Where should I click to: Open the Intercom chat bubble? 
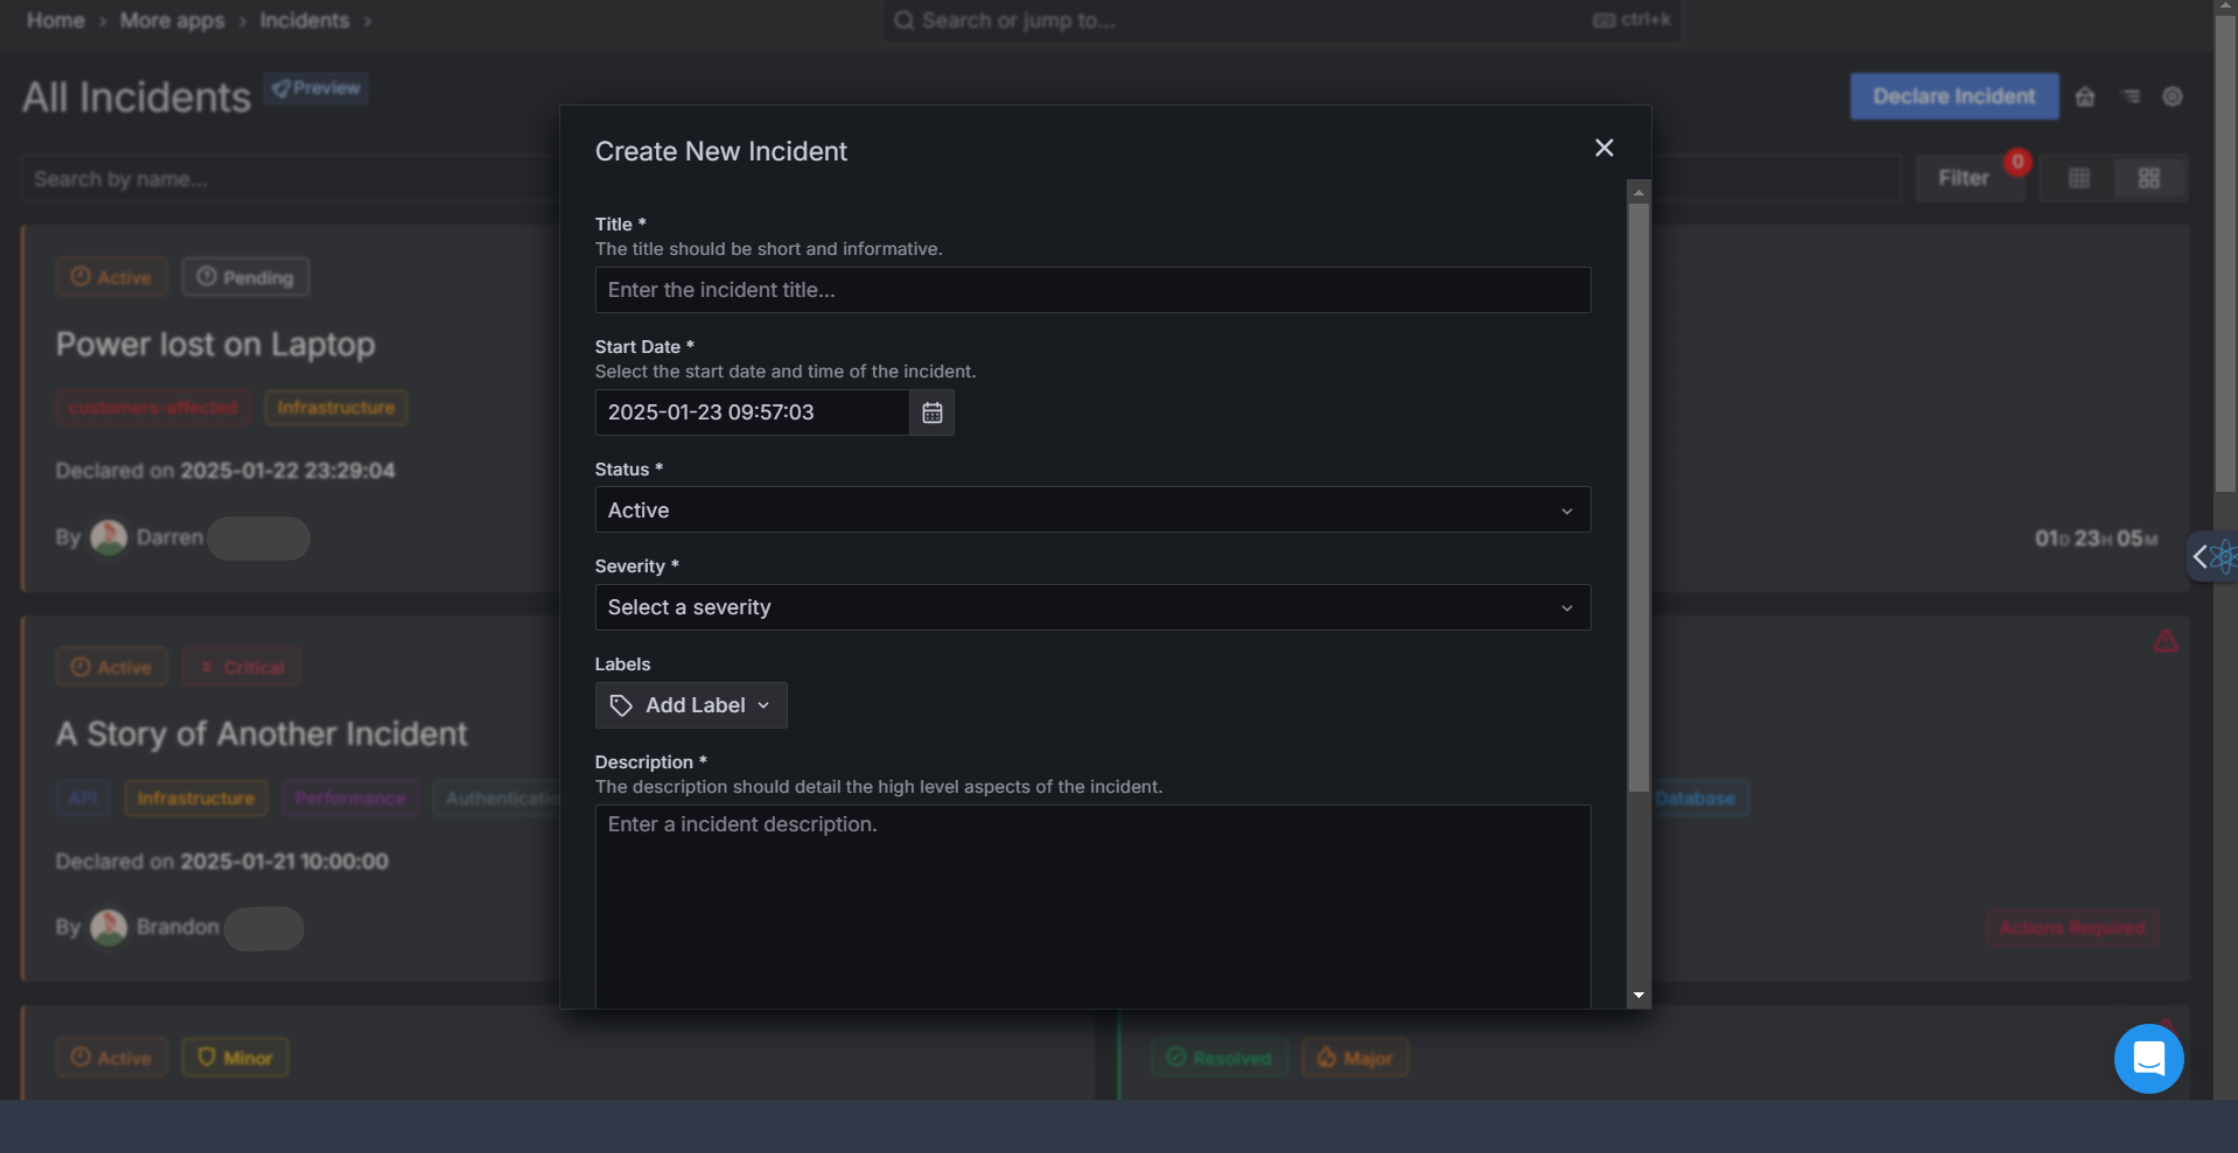[x=2149, y=1057]
